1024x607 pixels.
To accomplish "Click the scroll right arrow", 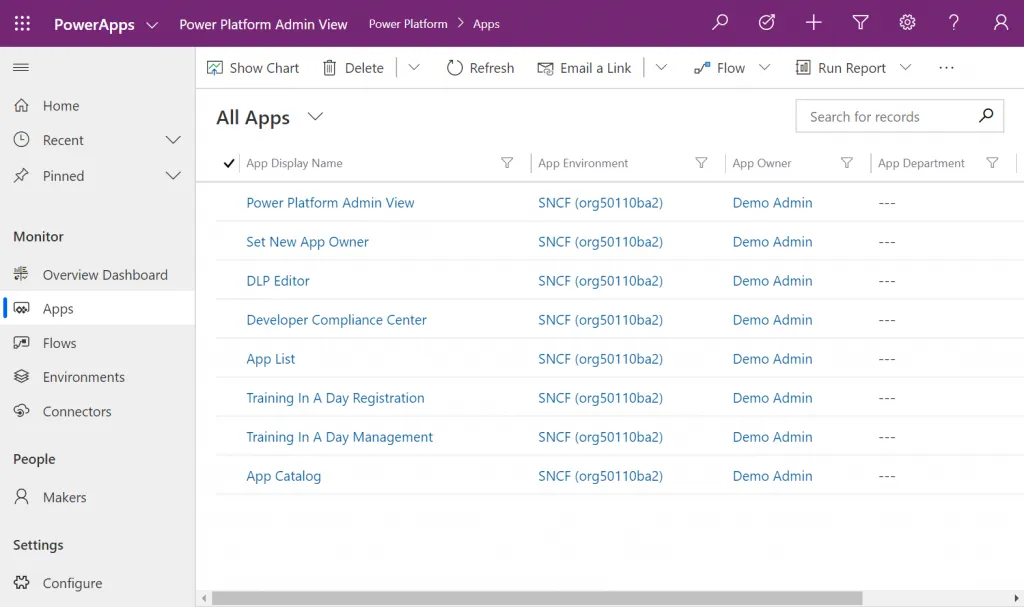I will pyautogui.click(x=1016, y=598).
